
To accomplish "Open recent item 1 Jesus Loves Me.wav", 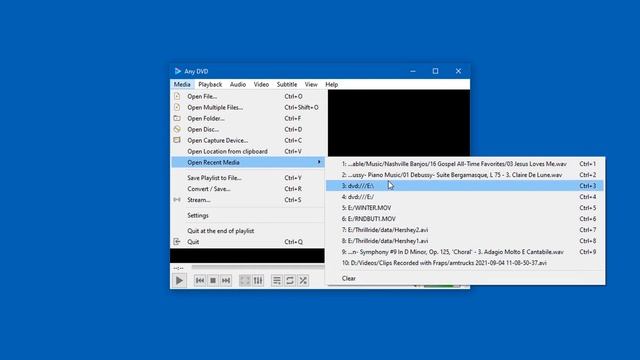I will (x=465, y=164).
